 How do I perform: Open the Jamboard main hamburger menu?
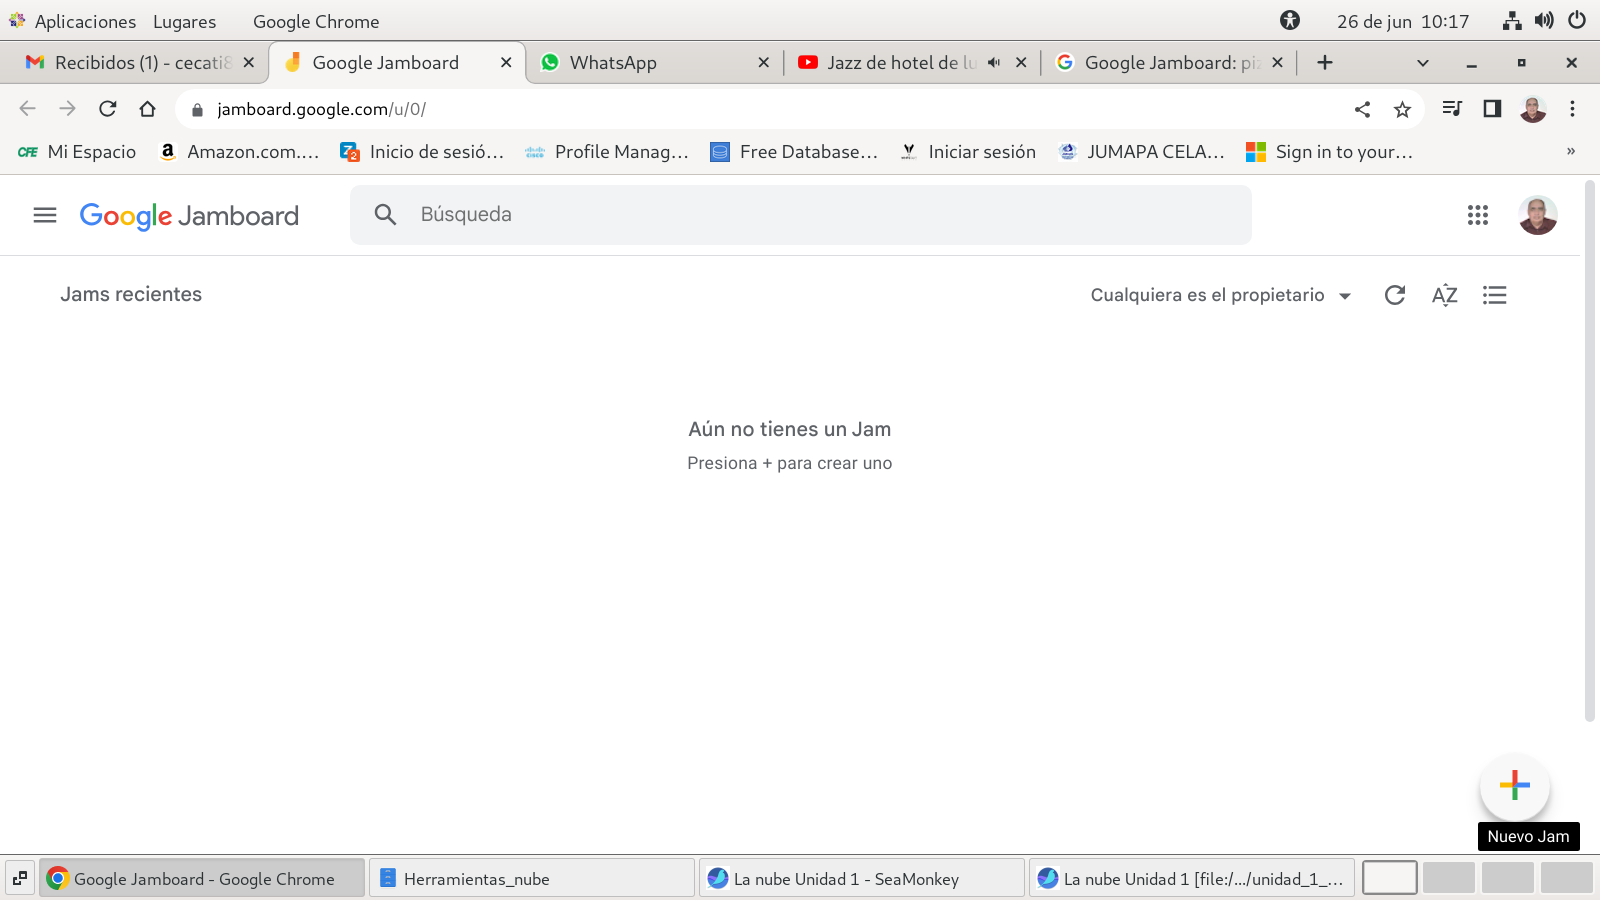45,215
